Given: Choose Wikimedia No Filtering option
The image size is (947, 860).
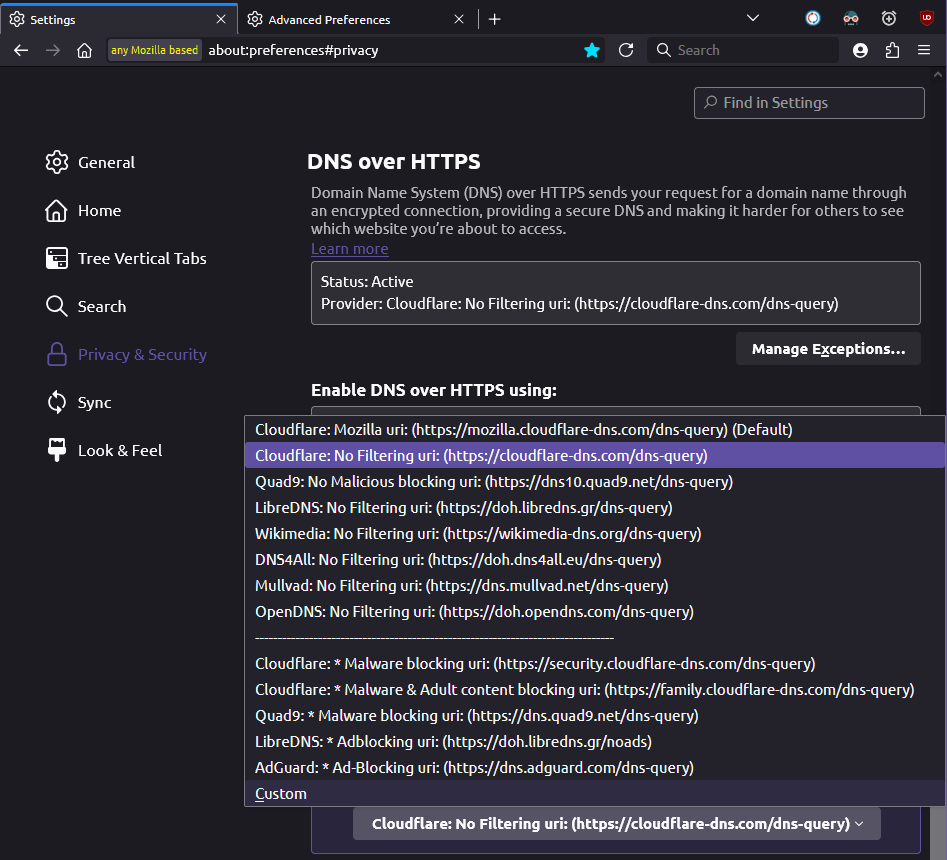Looking at the screenshot, I should tap(594, 533).
